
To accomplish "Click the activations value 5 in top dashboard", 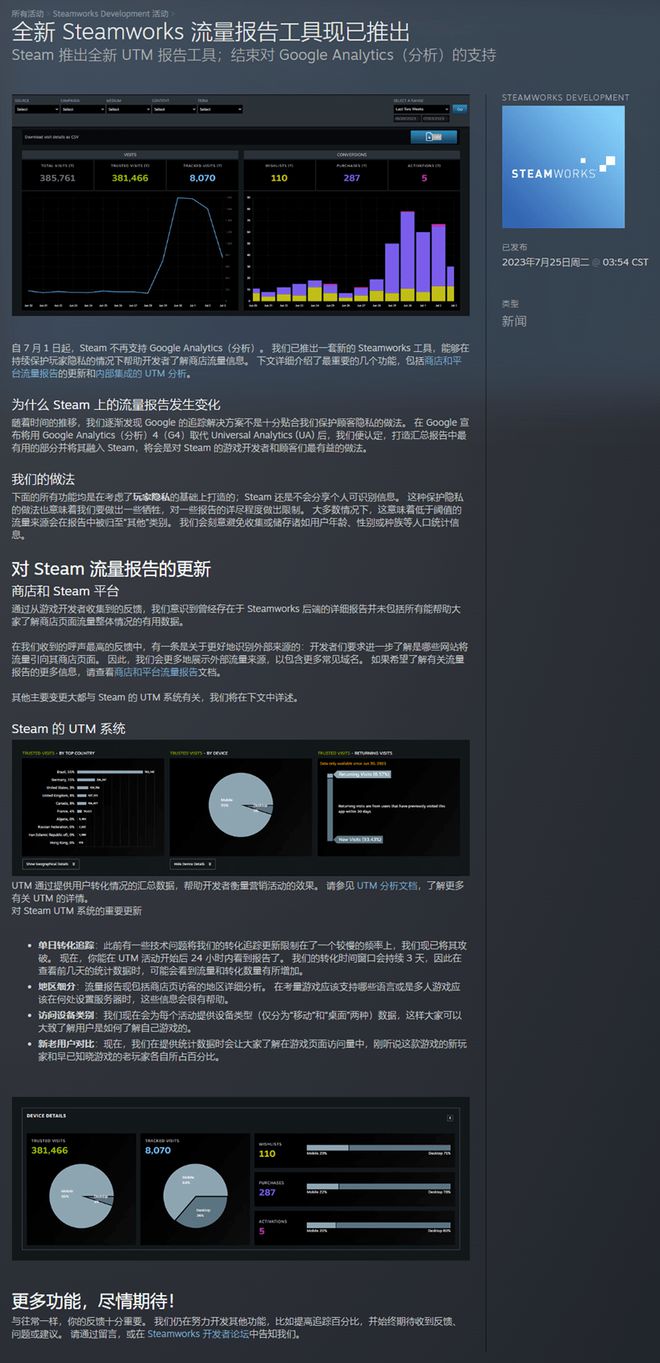I will point(424,178).
